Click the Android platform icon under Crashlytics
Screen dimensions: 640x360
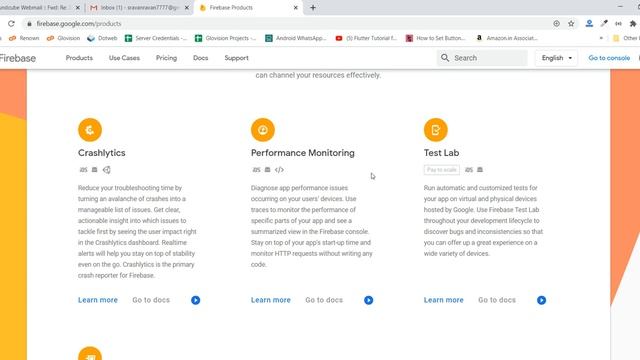pos(94,170)
